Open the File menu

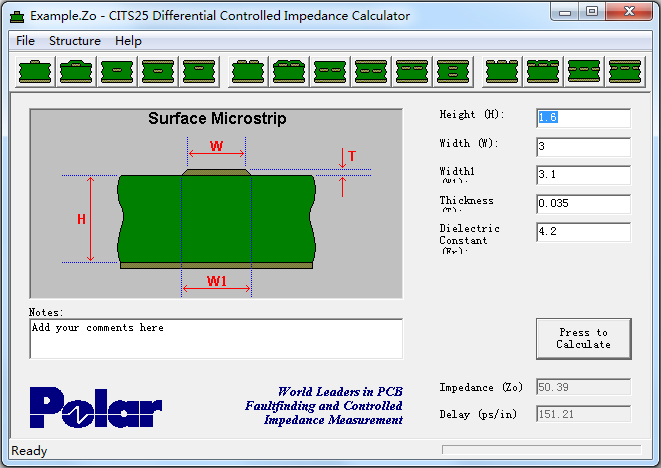[25, 41]
